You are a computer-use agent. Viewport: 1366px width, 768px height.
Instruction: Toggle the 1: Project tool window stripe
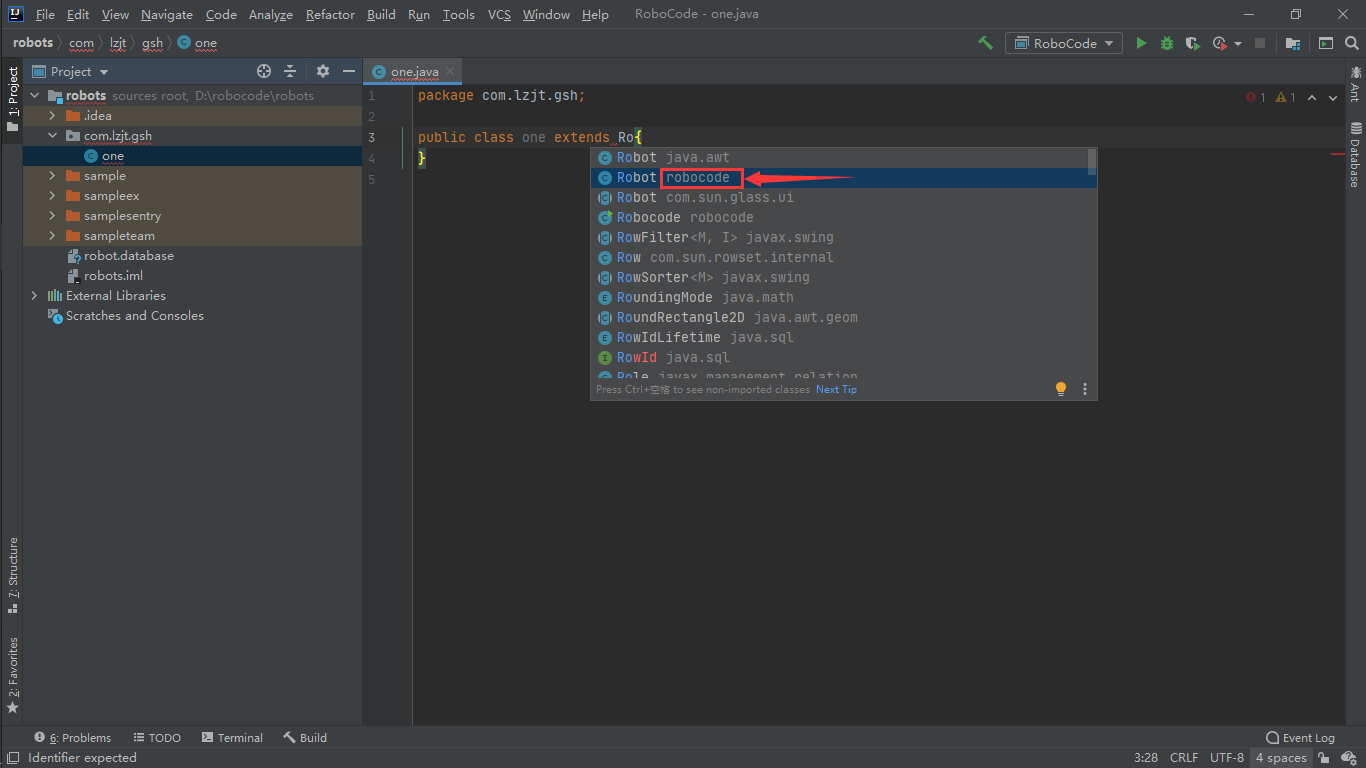point(12,100)
